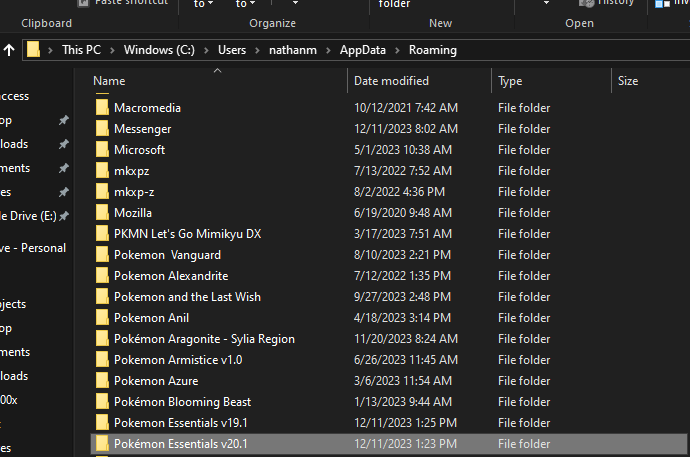Viewport: 690px width, 457px height.
Task: Click Roaming in the breadcrumb
Action: coord(433,50)
